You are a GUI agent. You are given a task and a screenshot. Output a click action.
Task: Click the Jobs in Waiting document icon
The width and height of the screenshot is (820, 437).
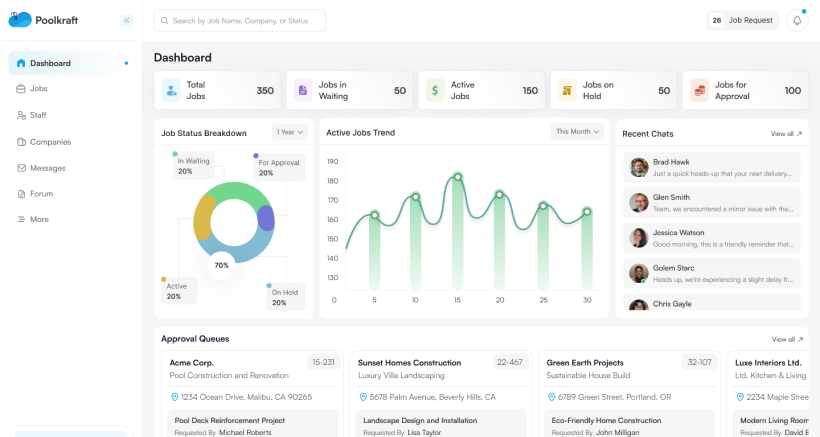[x=303, y=91]
